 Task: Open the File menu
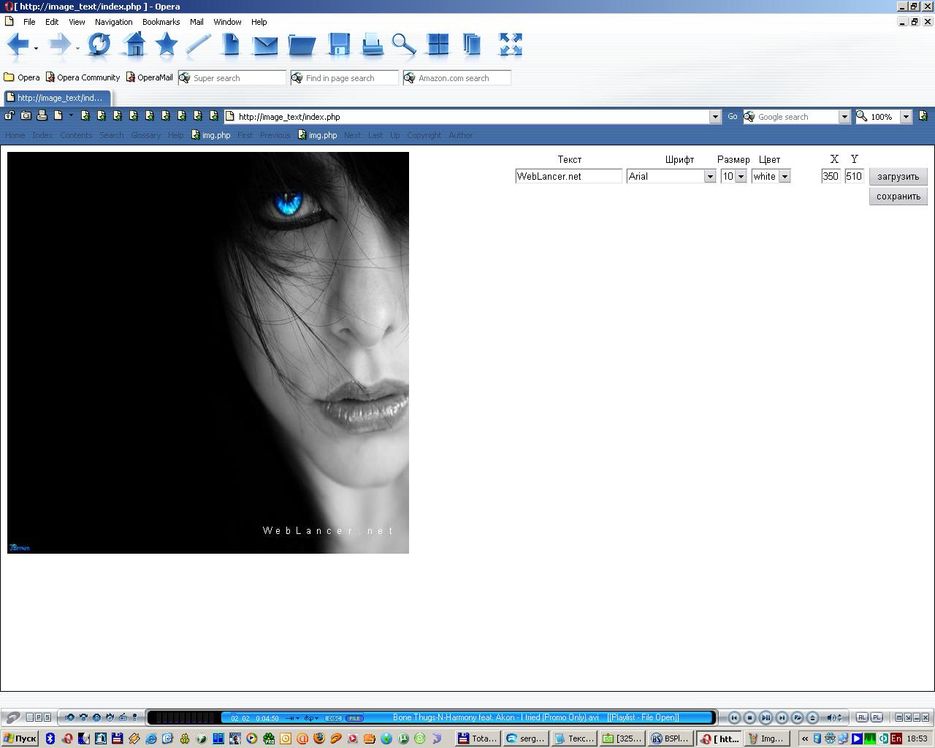(29, 21)
